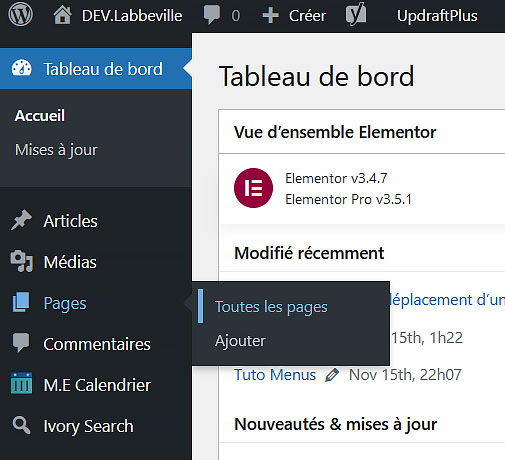Click the Tableau de bord page title
Image resolution: width=505 pixels, height=460 pixels.
click(316, 76)
